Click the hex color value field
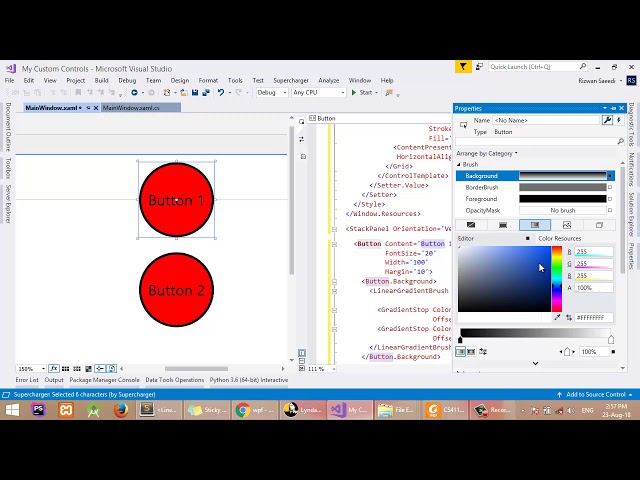 pos(594,317)
